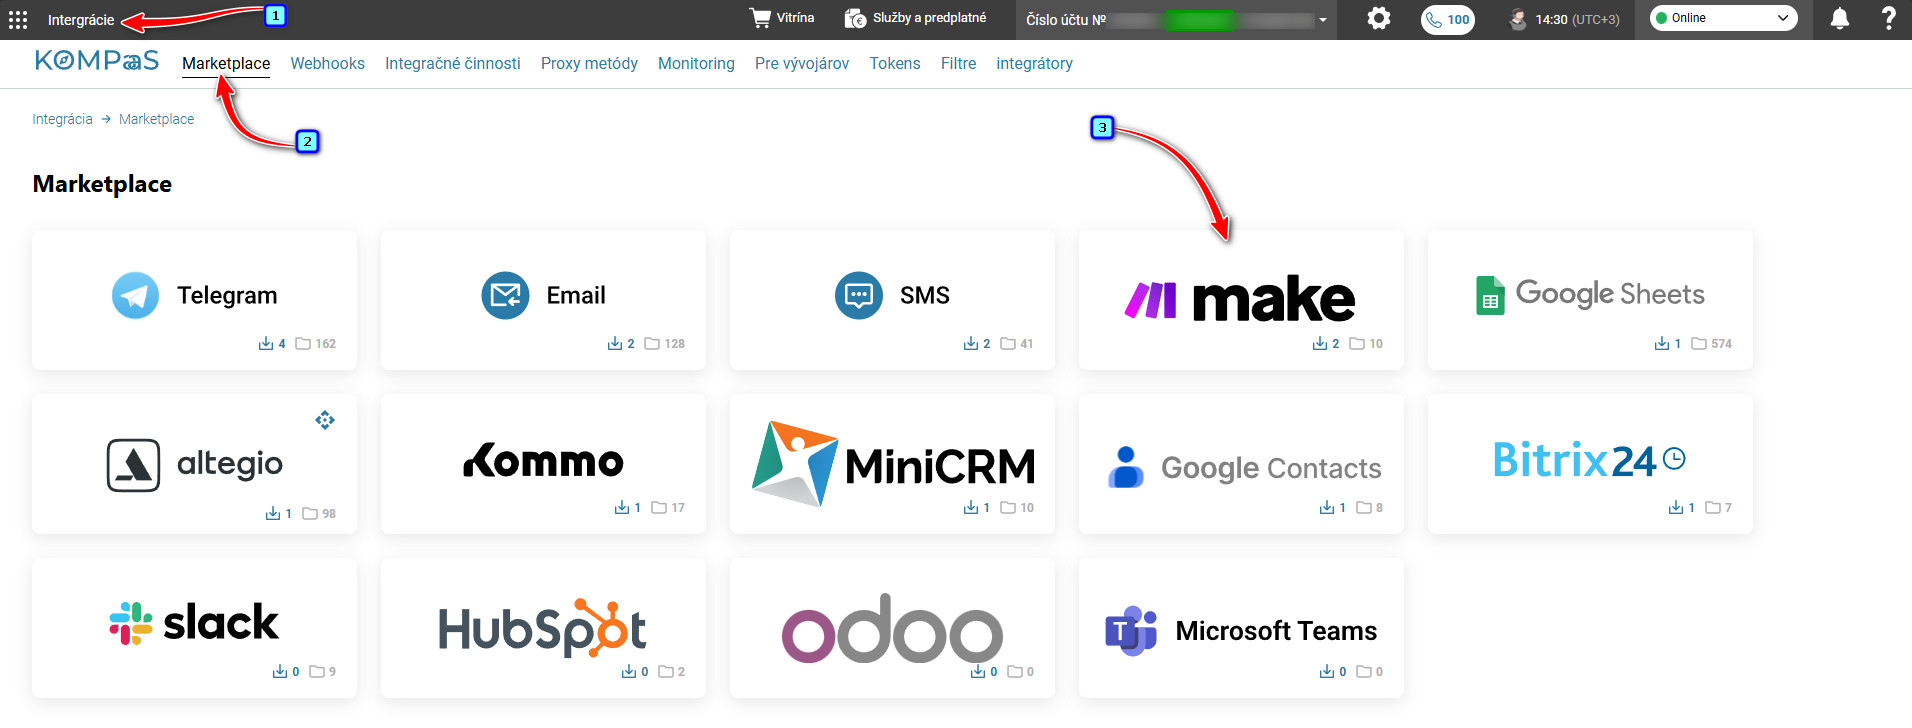Open Služby a predplatné wallet icon
This screenshot has height=728, width=1912.
855,18
